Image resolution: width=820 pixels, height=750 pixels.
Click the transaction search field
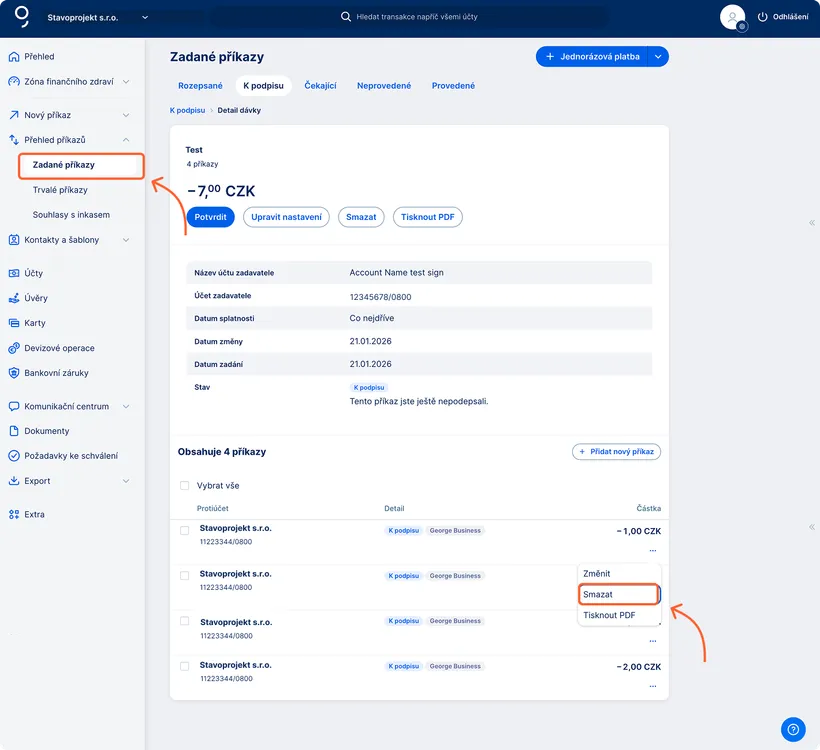coord(470,17)
